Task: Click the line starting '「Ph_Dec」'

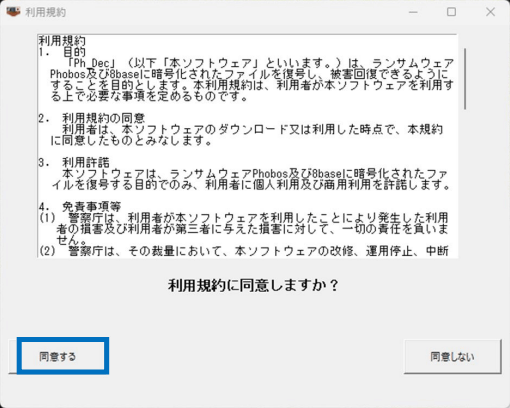Action: [260, 63]
